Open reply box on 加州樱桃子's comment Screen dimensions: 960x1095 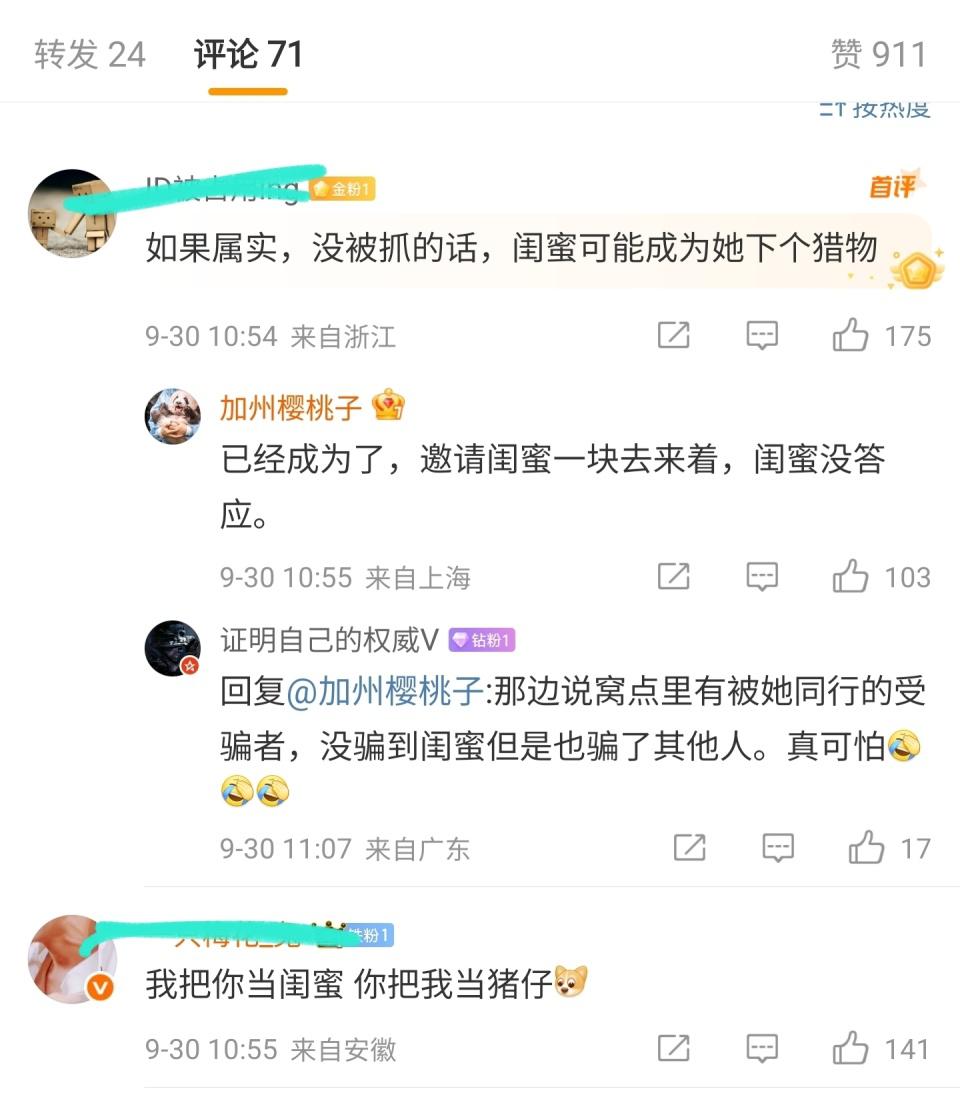click(x=762, y=578)
